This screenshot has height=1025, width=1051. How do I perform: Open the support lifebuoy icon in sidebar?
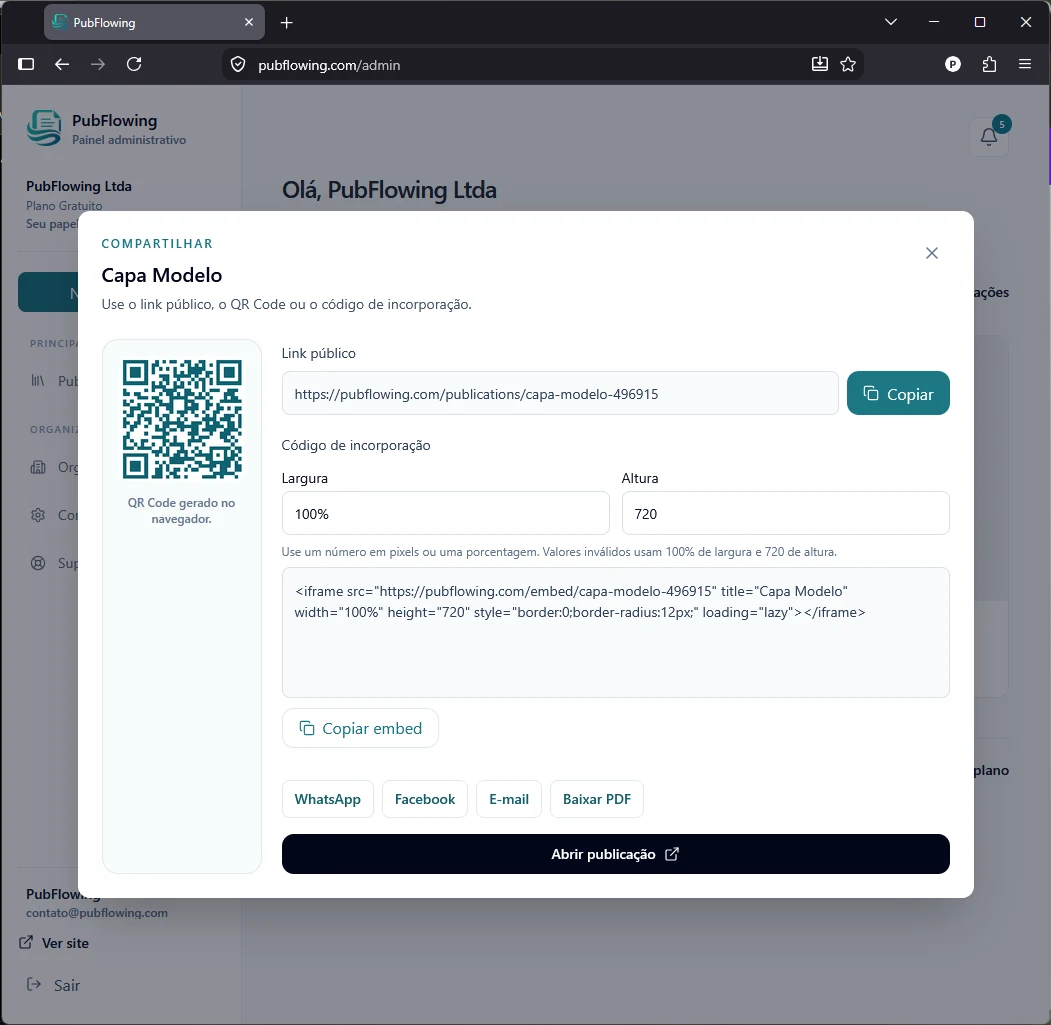(38, 562)
